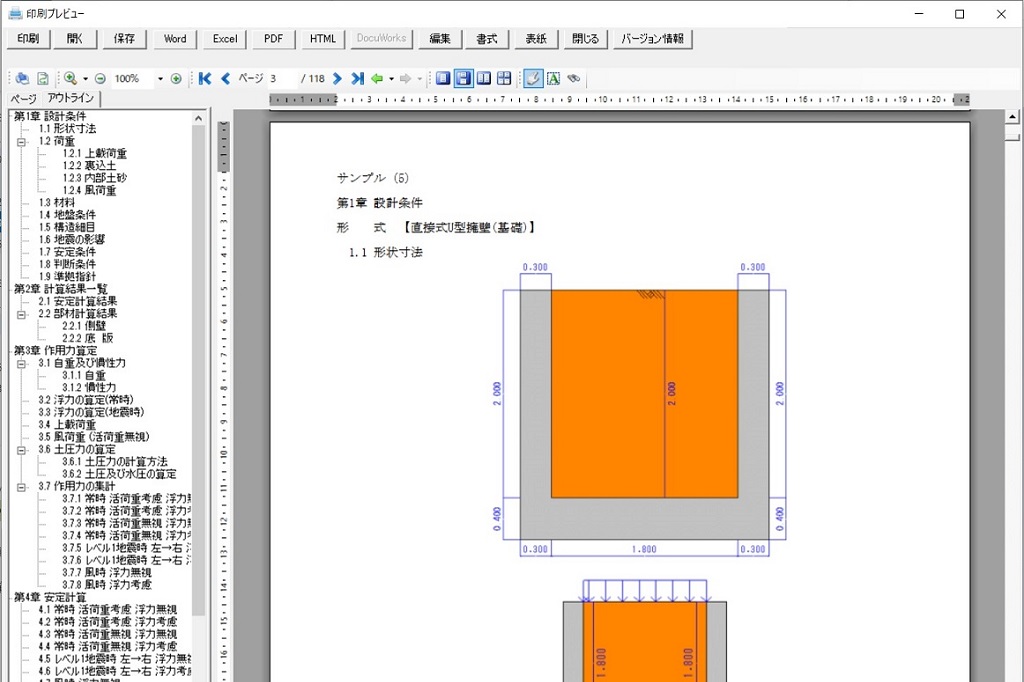
Task: Select two-page facing view mode
Action: (x=484, y=78)
